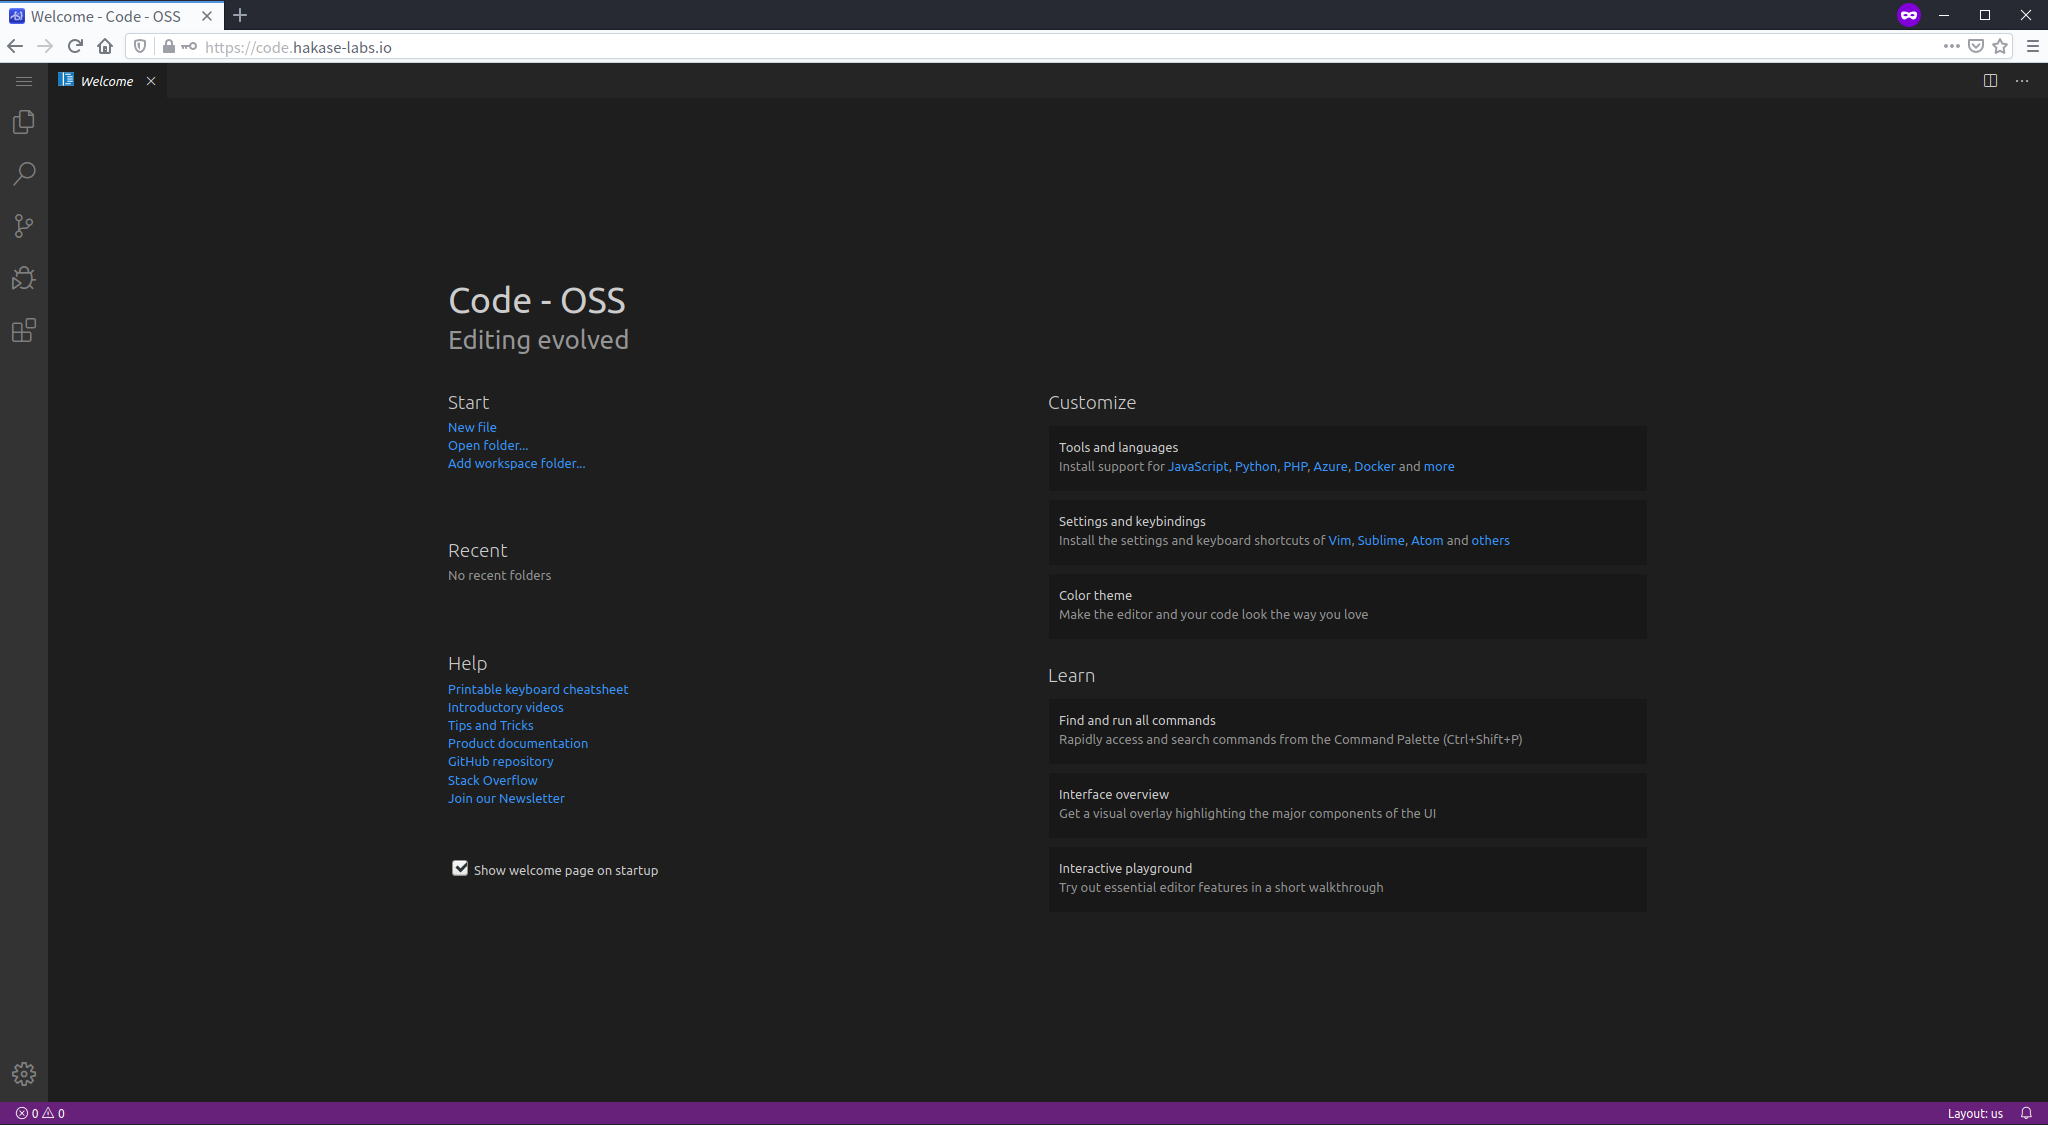Viewport: 2048px width, 1125px height.
Task: Open the Explorer view in activity bar
Action: [x=24, y=122]
